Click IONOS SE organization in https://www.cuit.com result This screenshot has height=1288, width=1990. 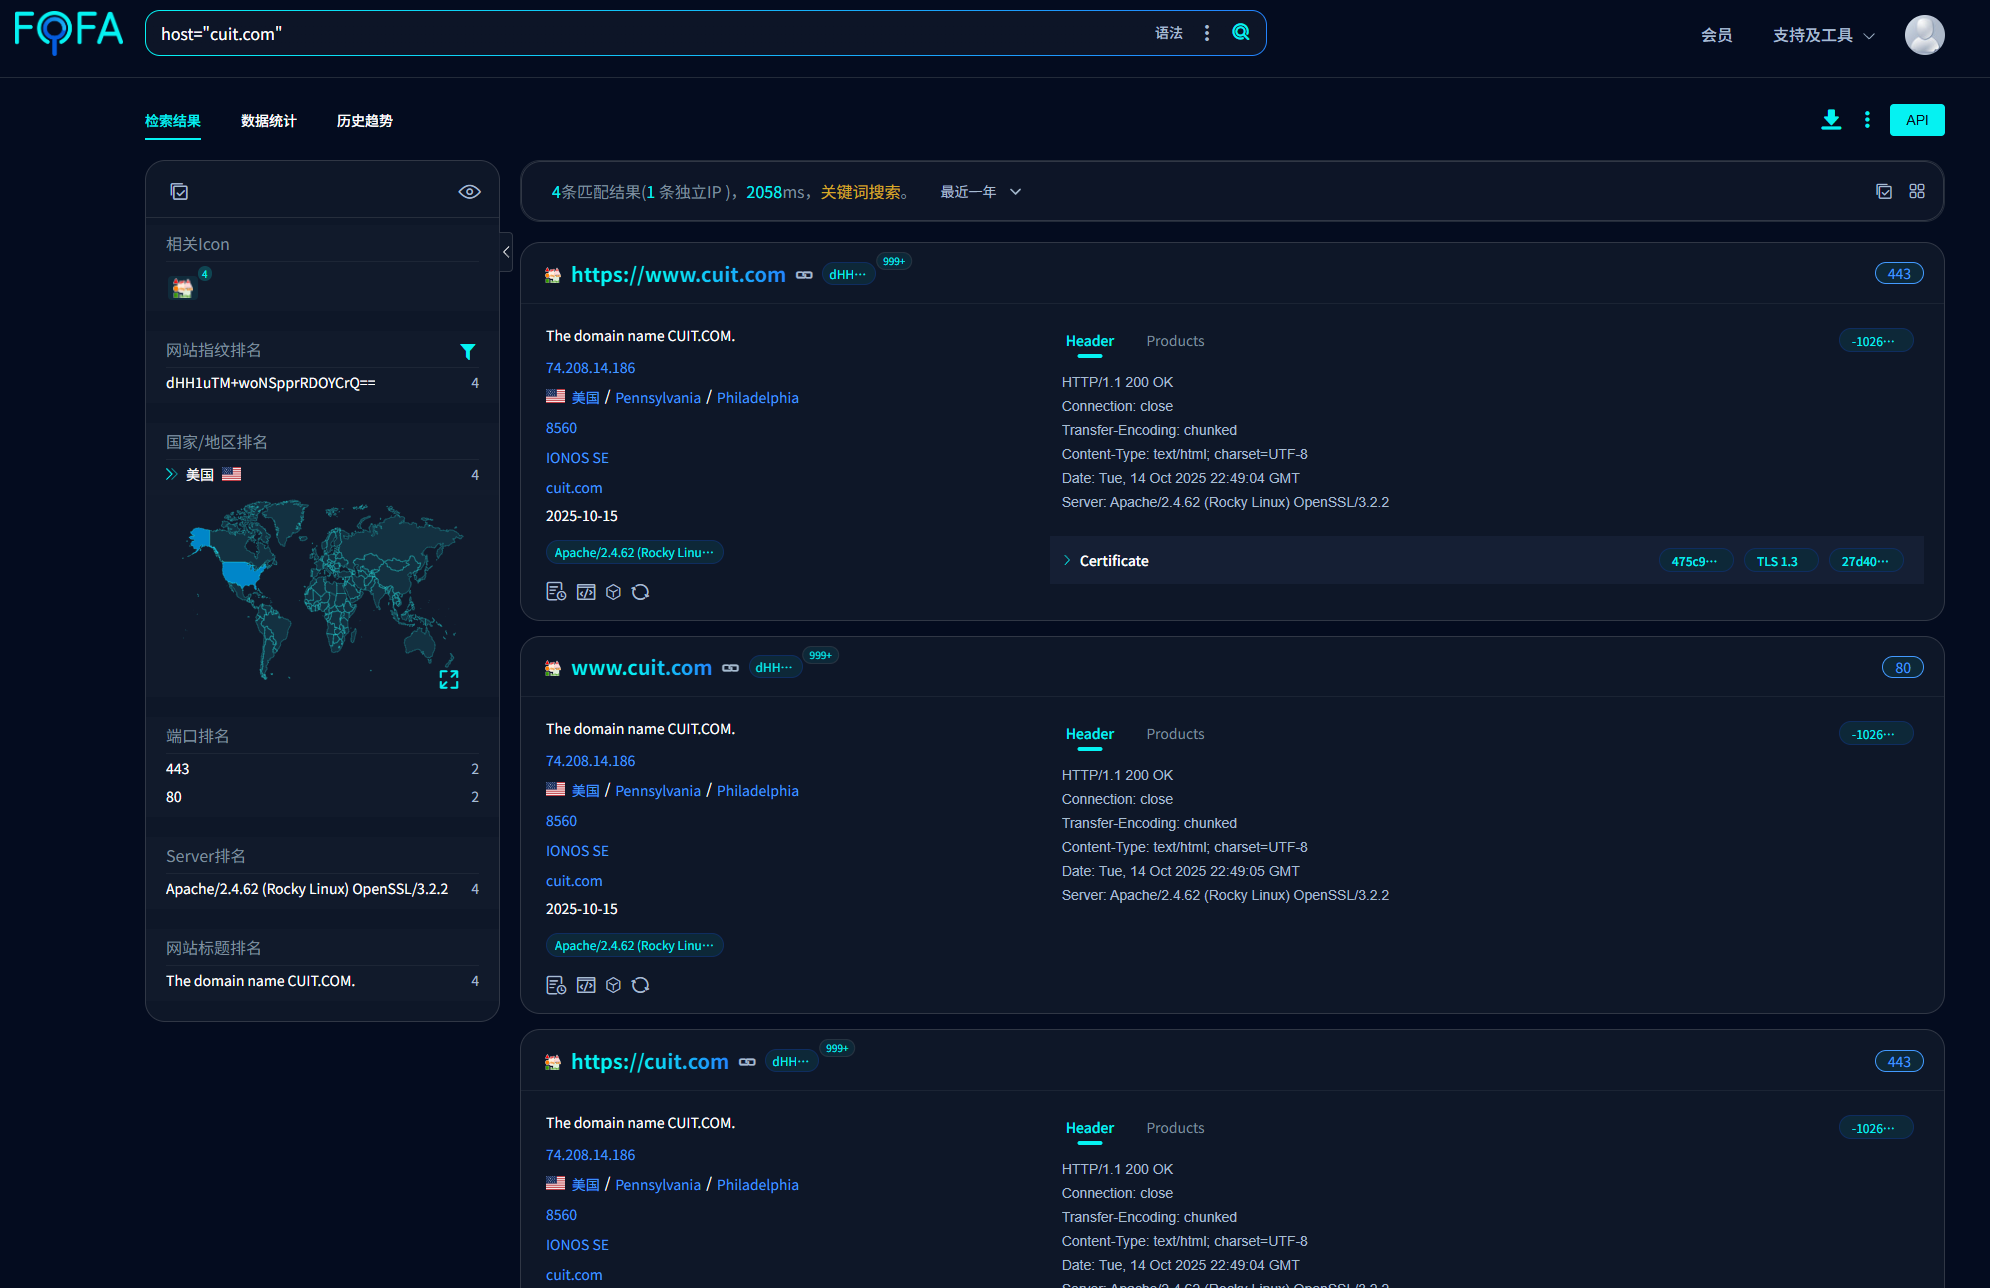click(577, 458)
